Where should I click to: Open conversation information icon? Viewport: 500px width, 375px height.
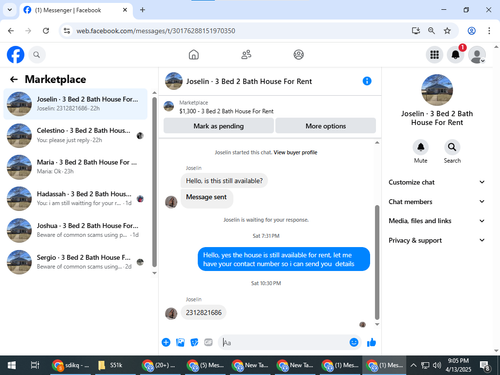[x=367, y=81]
